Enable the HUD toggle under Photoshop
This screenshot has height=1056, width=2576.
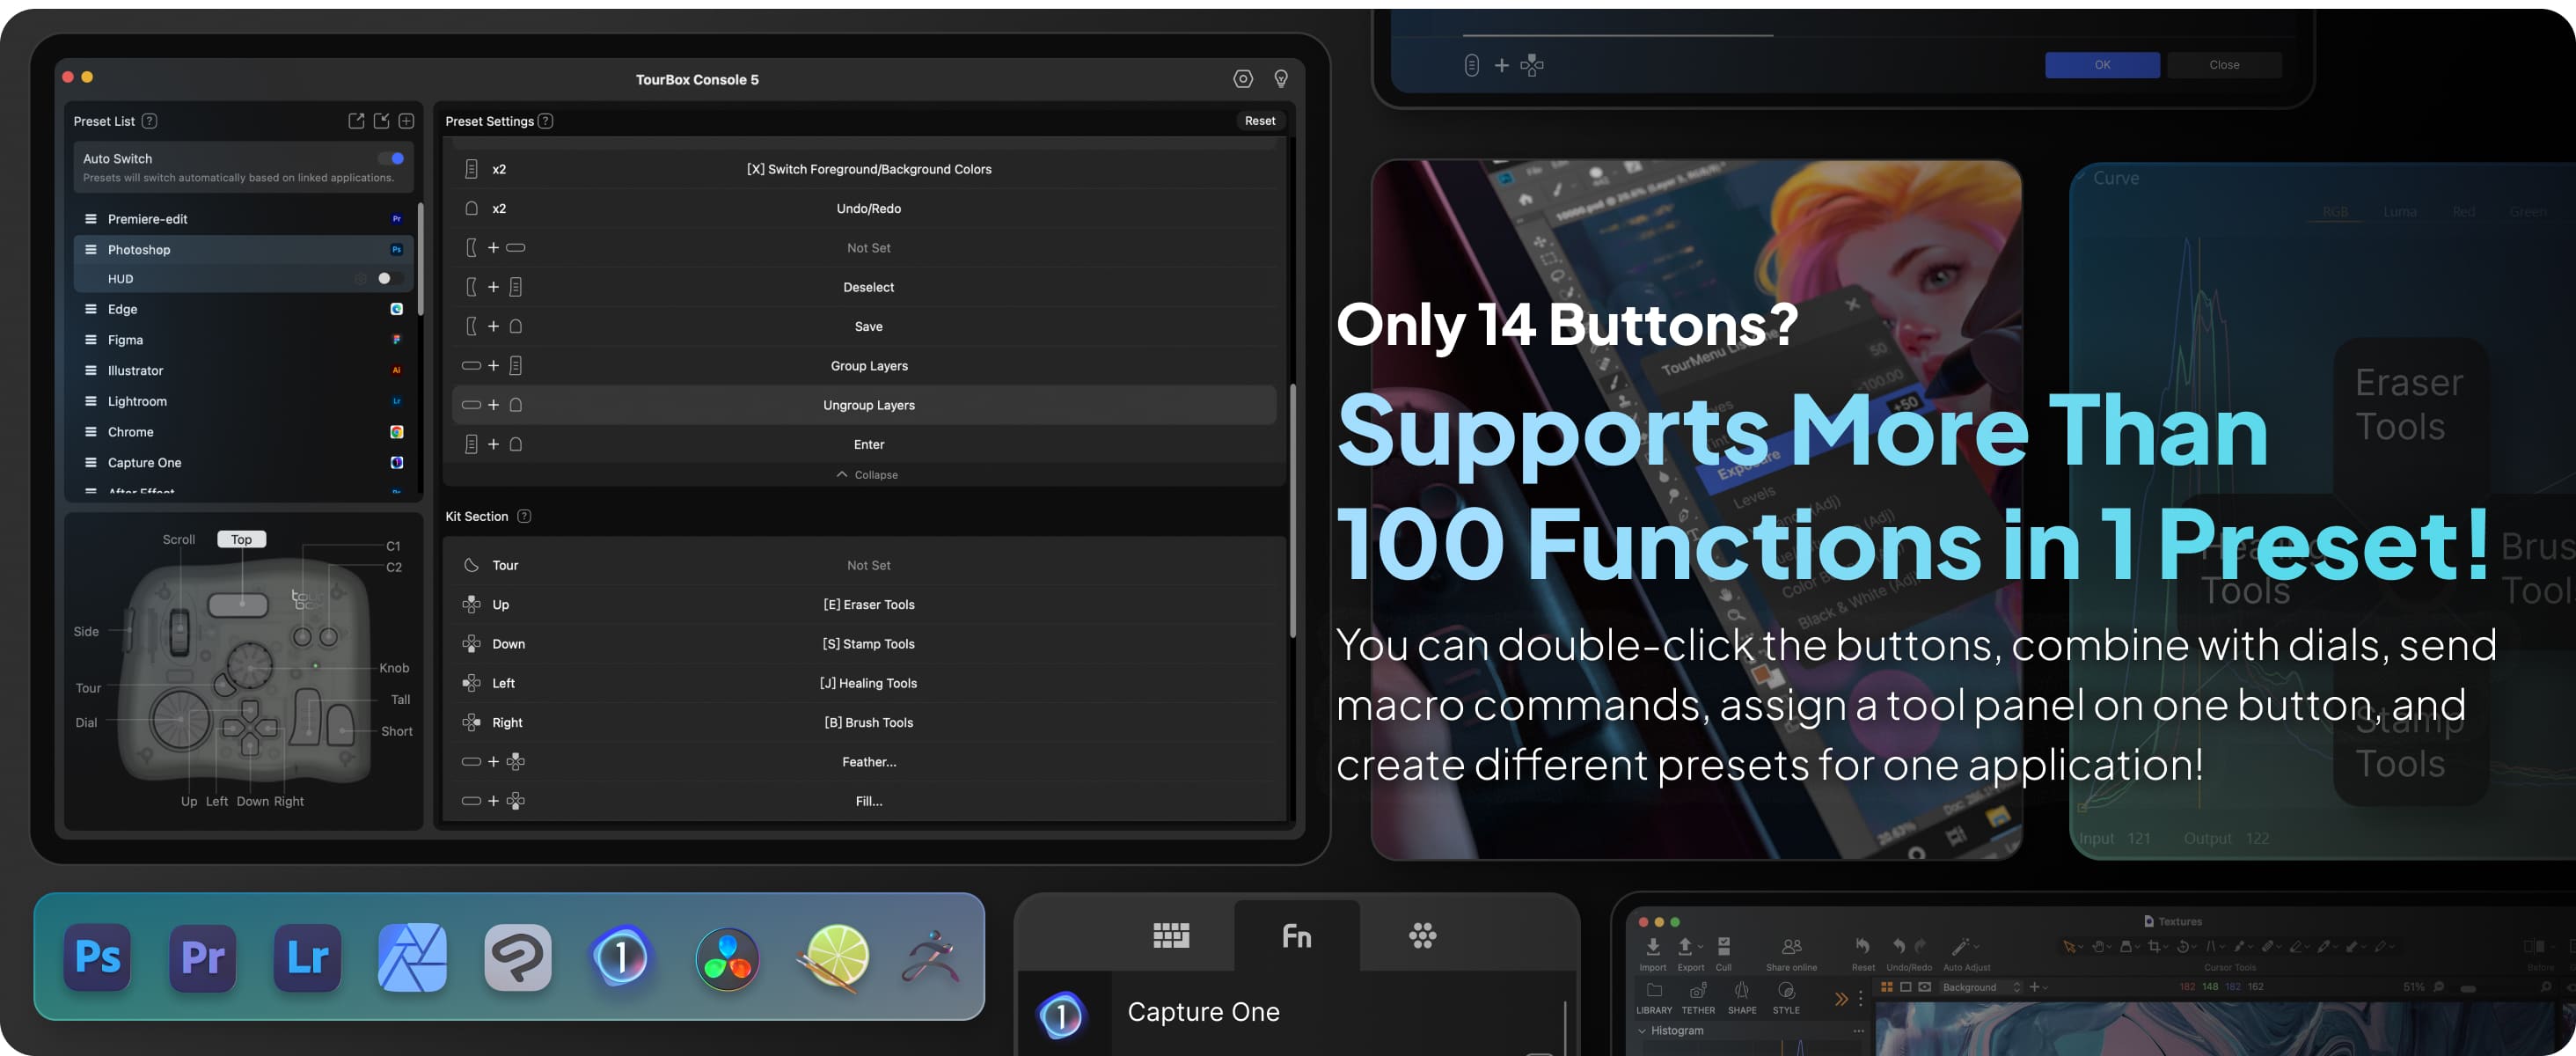point(389,279)
